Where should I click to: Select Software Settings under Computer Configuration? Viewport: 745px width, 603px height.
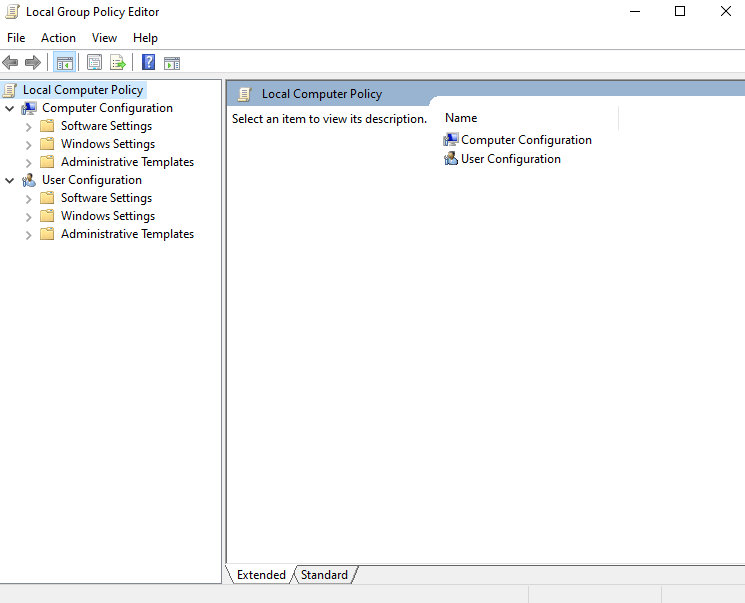pyautogui.click(x=106, y=126)
